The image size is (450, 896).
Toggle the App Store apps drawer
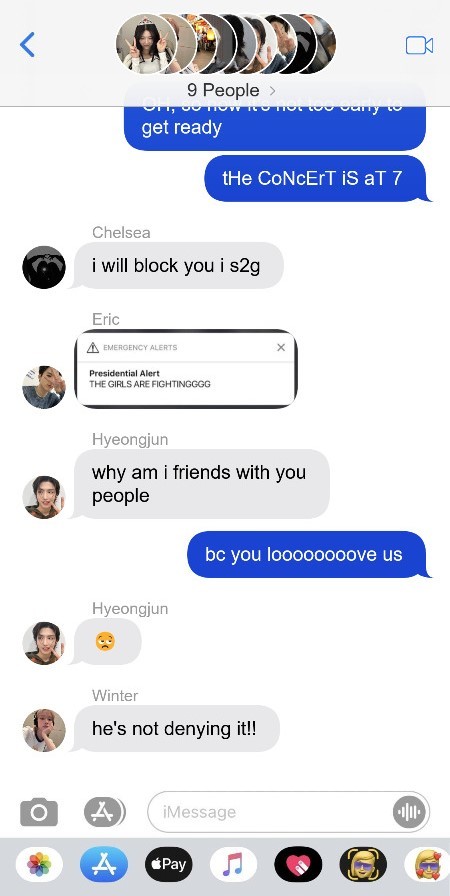(x=105, y=811)
